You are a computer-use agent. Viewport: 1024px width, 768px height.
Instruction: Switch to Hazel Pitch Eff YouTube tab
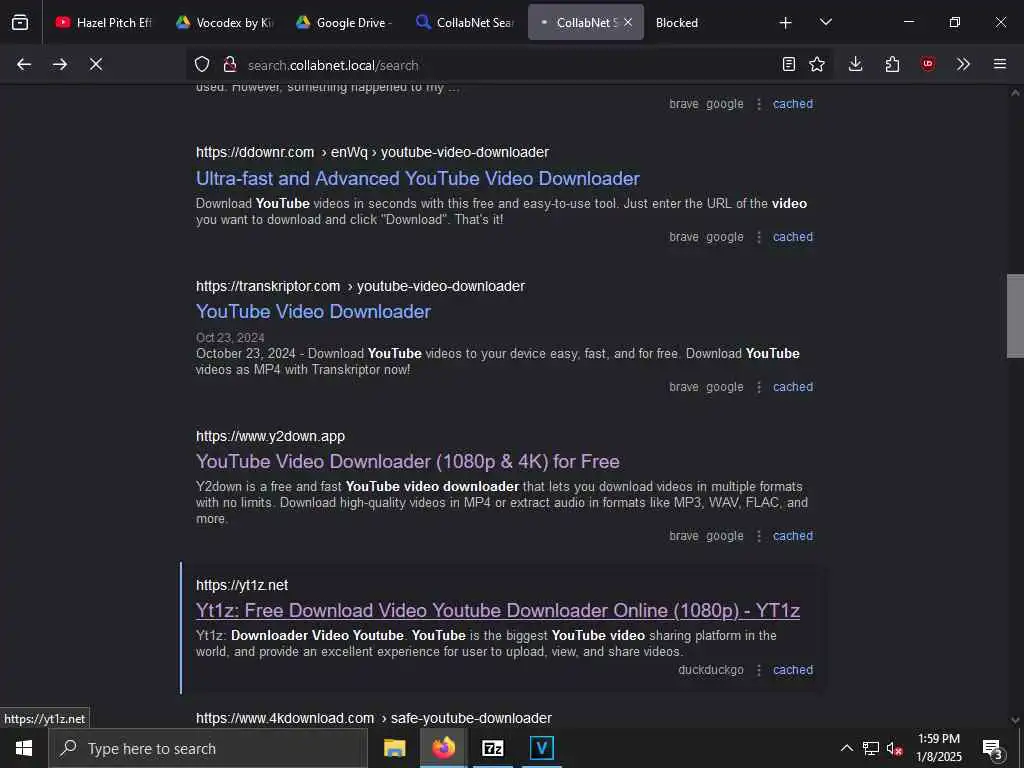pyautogui.click(x=103, y=22)
